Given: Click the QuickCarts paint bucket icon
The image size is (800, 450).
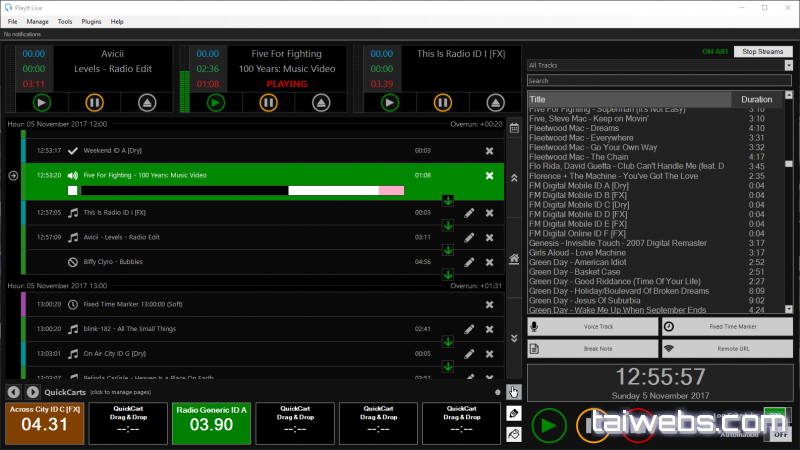Looking at the screenshot, I should [x=514, y=434].
